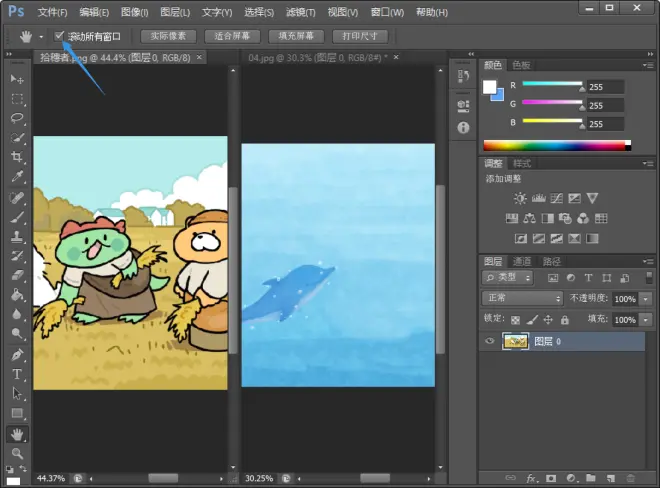
Task: Select the Hand tool in toolbox
Action: coord(17,435)
